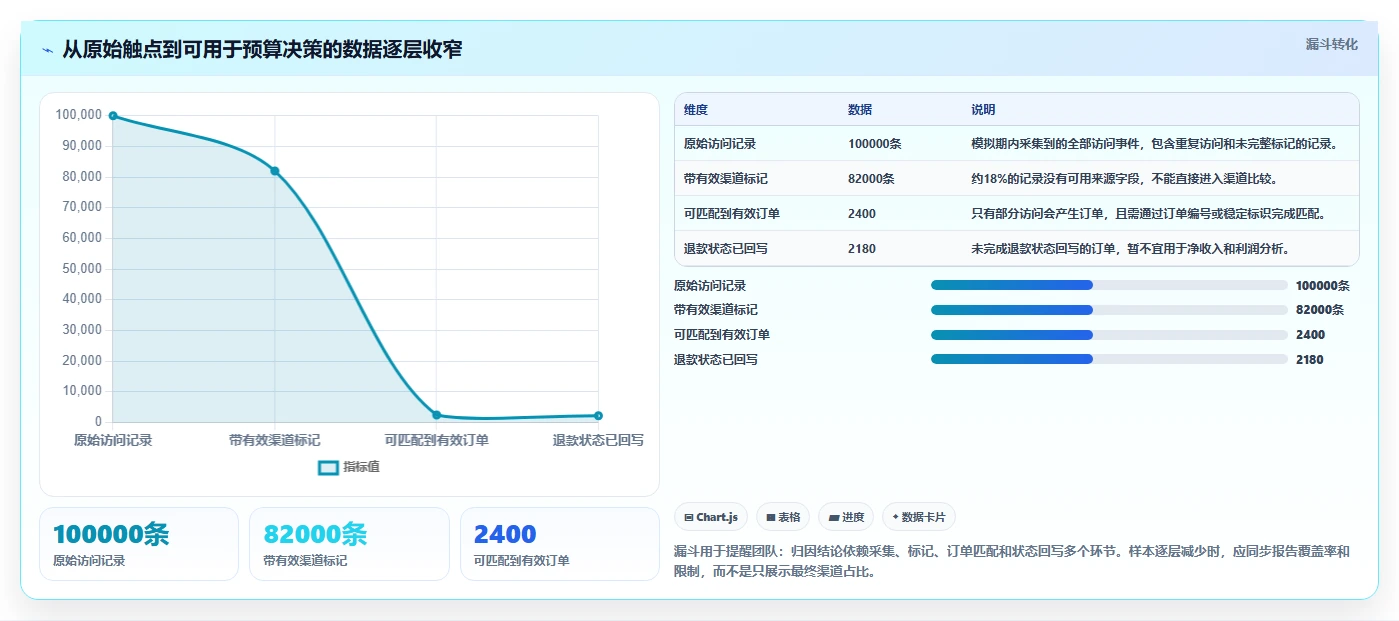Viewport: 1399px width, 621px height.
Task: Click the description starting with 模拟期内采集到的全部访问事件
Action: point(1155,144)
